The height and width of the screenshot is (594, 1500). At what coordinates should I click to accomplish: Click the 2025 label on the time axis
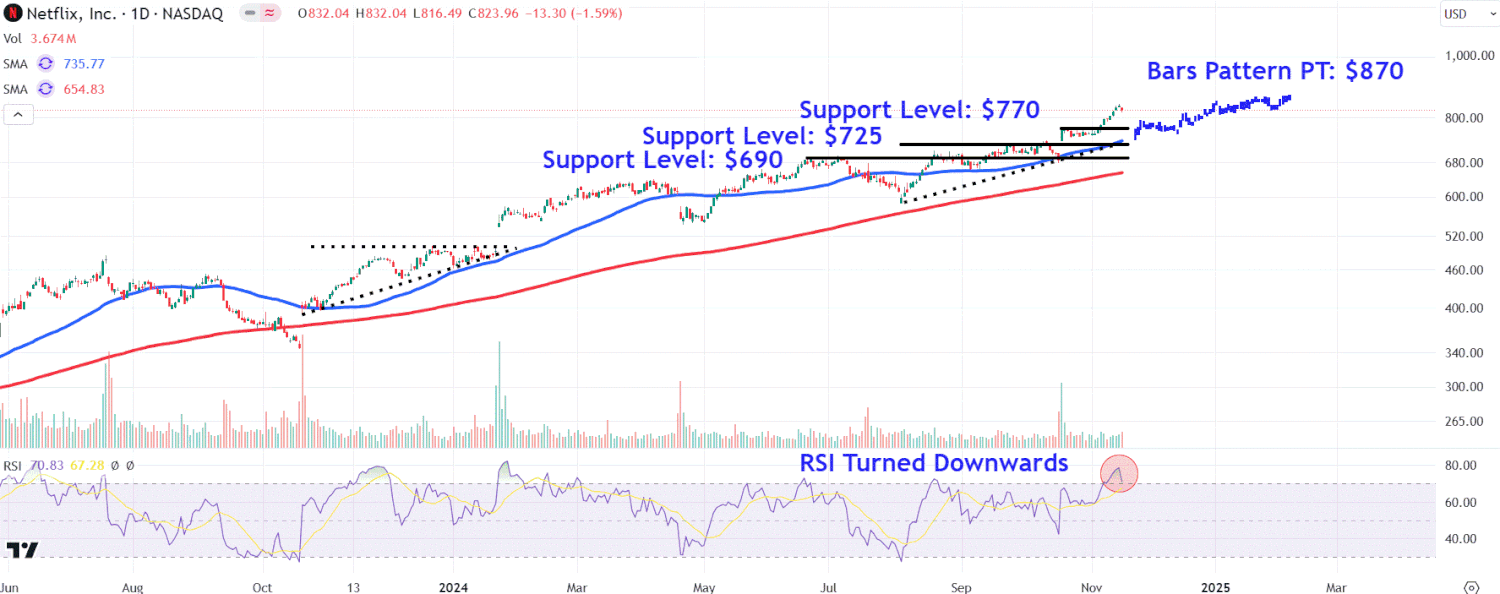pos(1214,588)
